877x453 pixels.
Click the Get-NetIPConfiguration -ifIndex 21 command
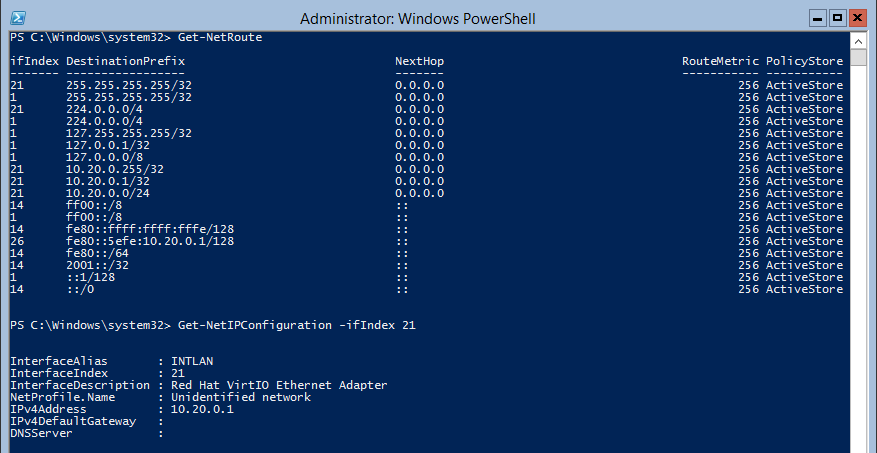point(297,325)
